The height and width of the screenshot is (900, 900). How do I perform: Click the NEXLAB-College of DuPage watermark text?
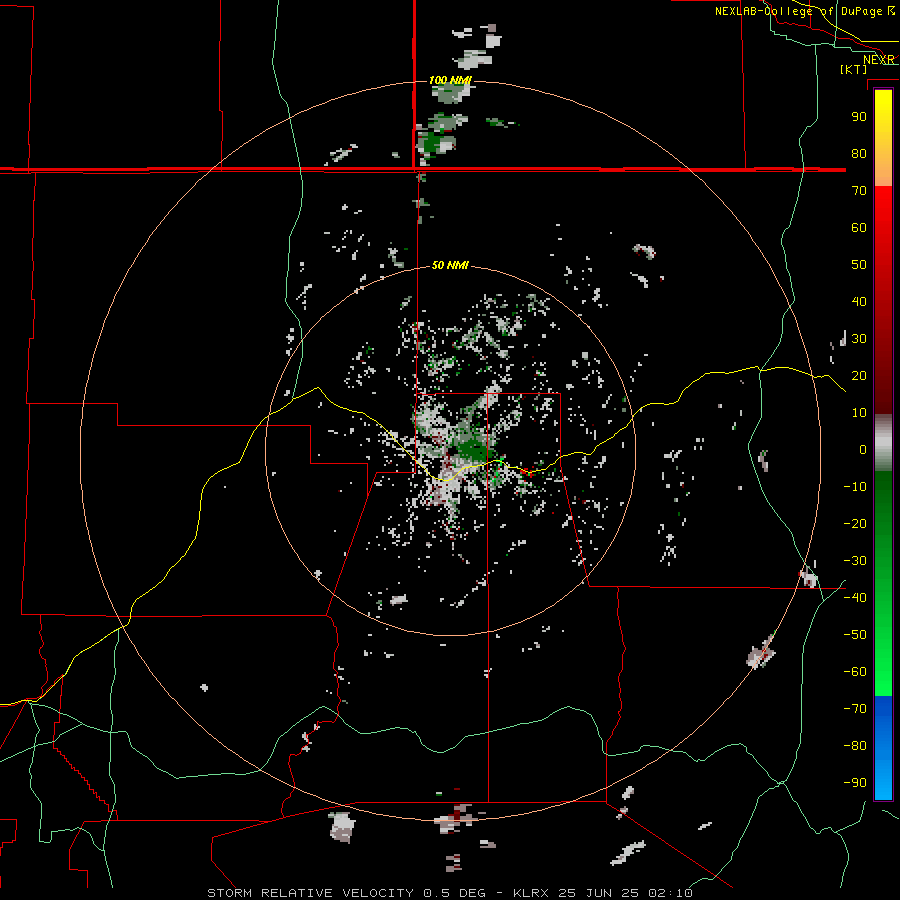[805, 11]
